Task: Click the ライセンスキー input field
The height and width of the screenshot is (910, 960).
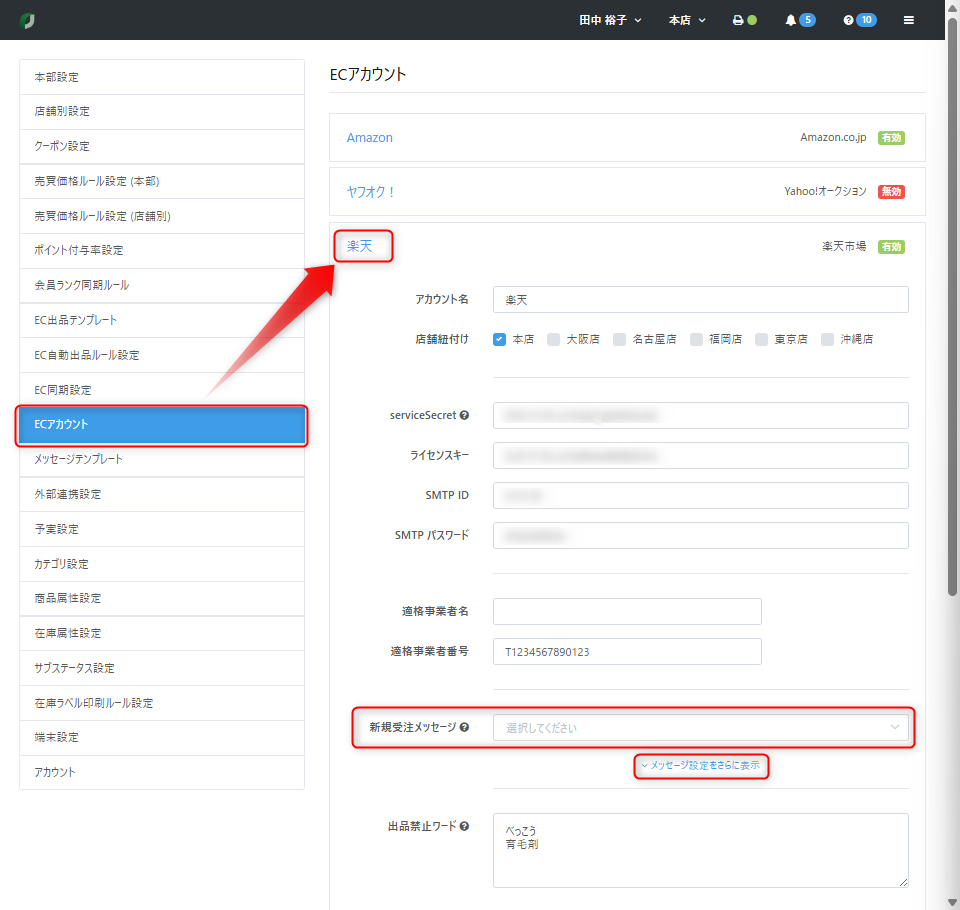Action: (x=700, y=456)
